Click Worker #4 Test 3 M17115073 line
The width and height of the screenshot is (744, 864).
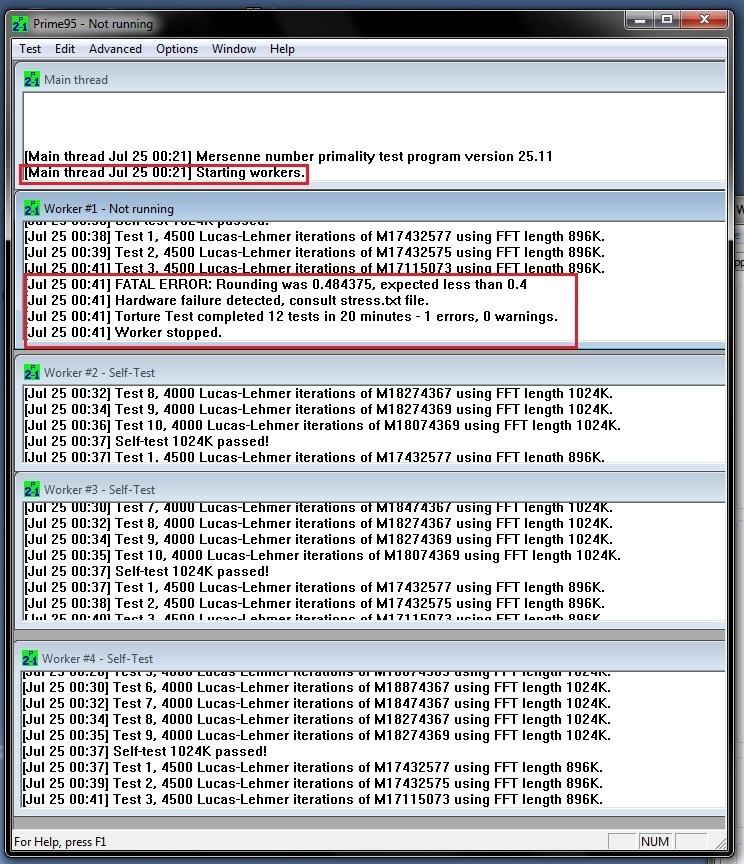pyautogui.click(x=312, y=799)
